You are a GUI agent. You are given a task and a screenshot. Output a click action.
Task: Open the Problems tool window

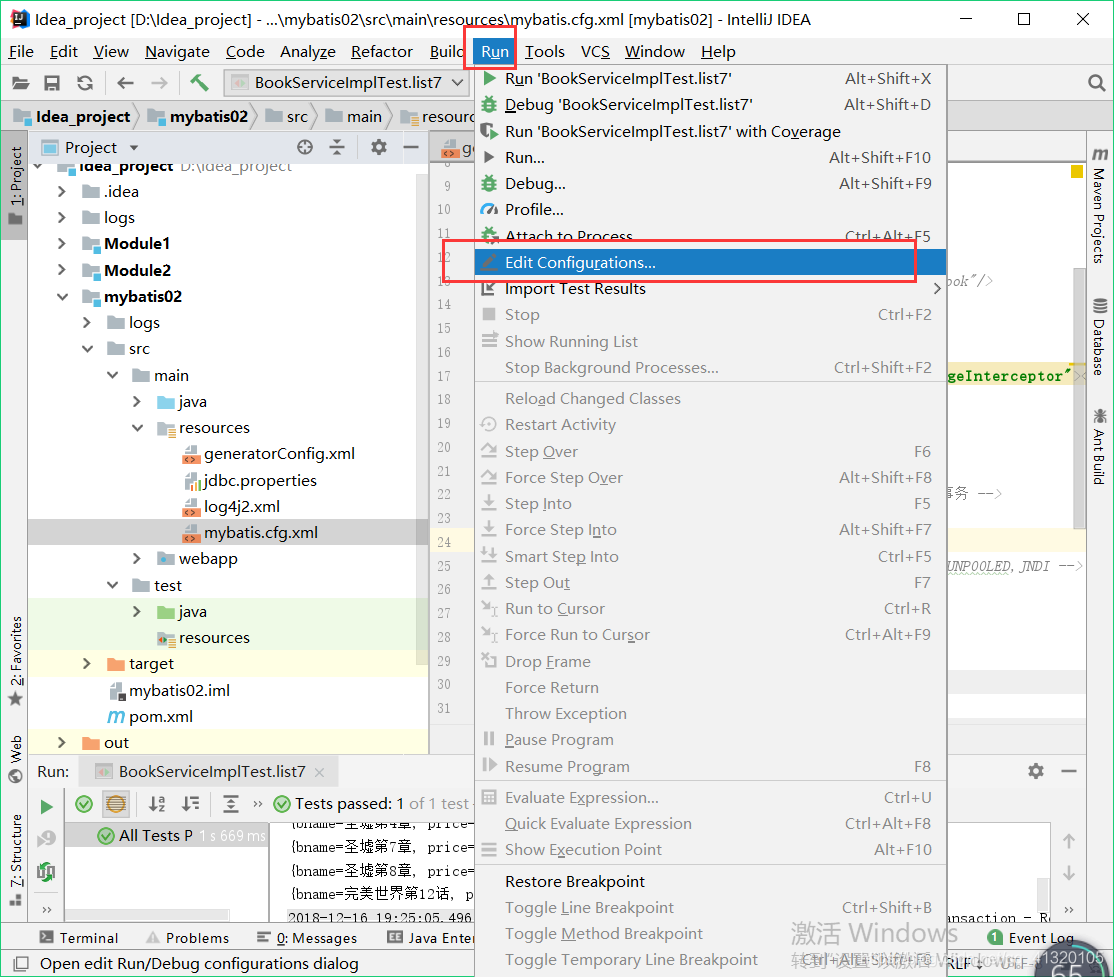(x=188, y=938)
